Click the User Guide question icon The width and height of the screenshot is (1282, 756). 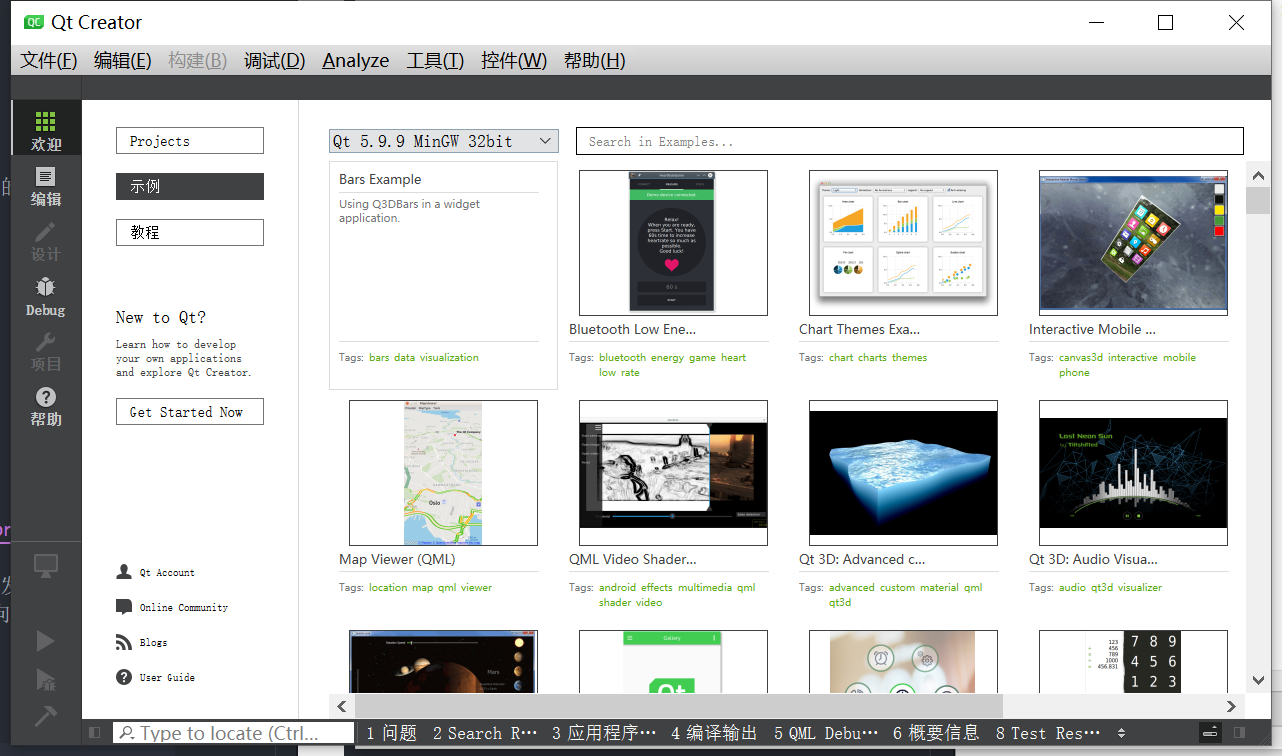point(124,677)
